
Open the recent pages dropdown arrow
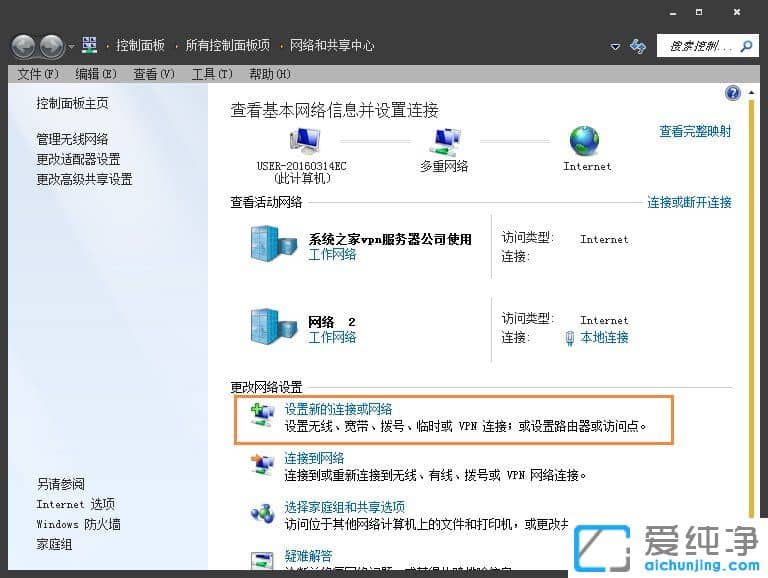coord(72,47)
